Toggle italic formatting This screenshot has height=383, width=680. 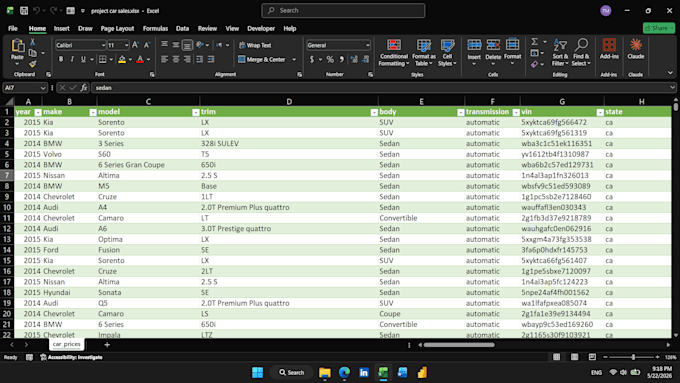point(72,59)
